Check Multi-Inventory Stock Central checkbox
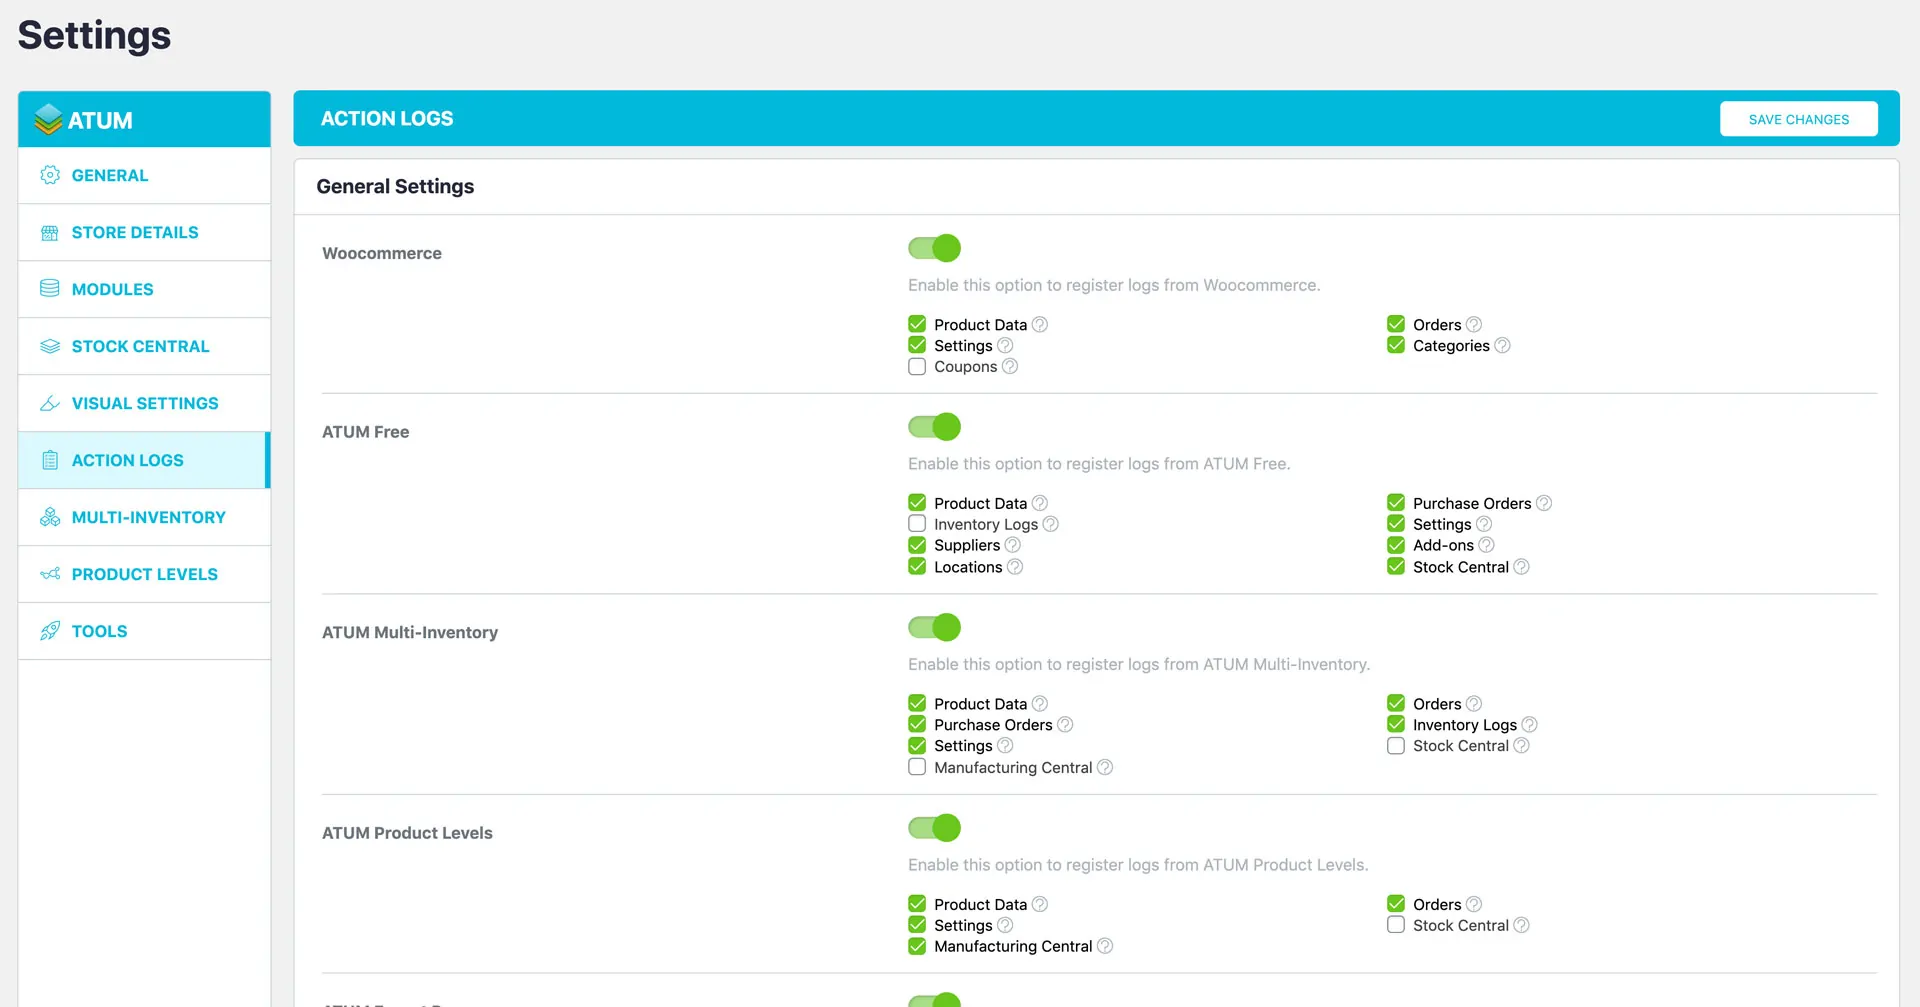1920x1007 pixels. tap(1396, 746)
